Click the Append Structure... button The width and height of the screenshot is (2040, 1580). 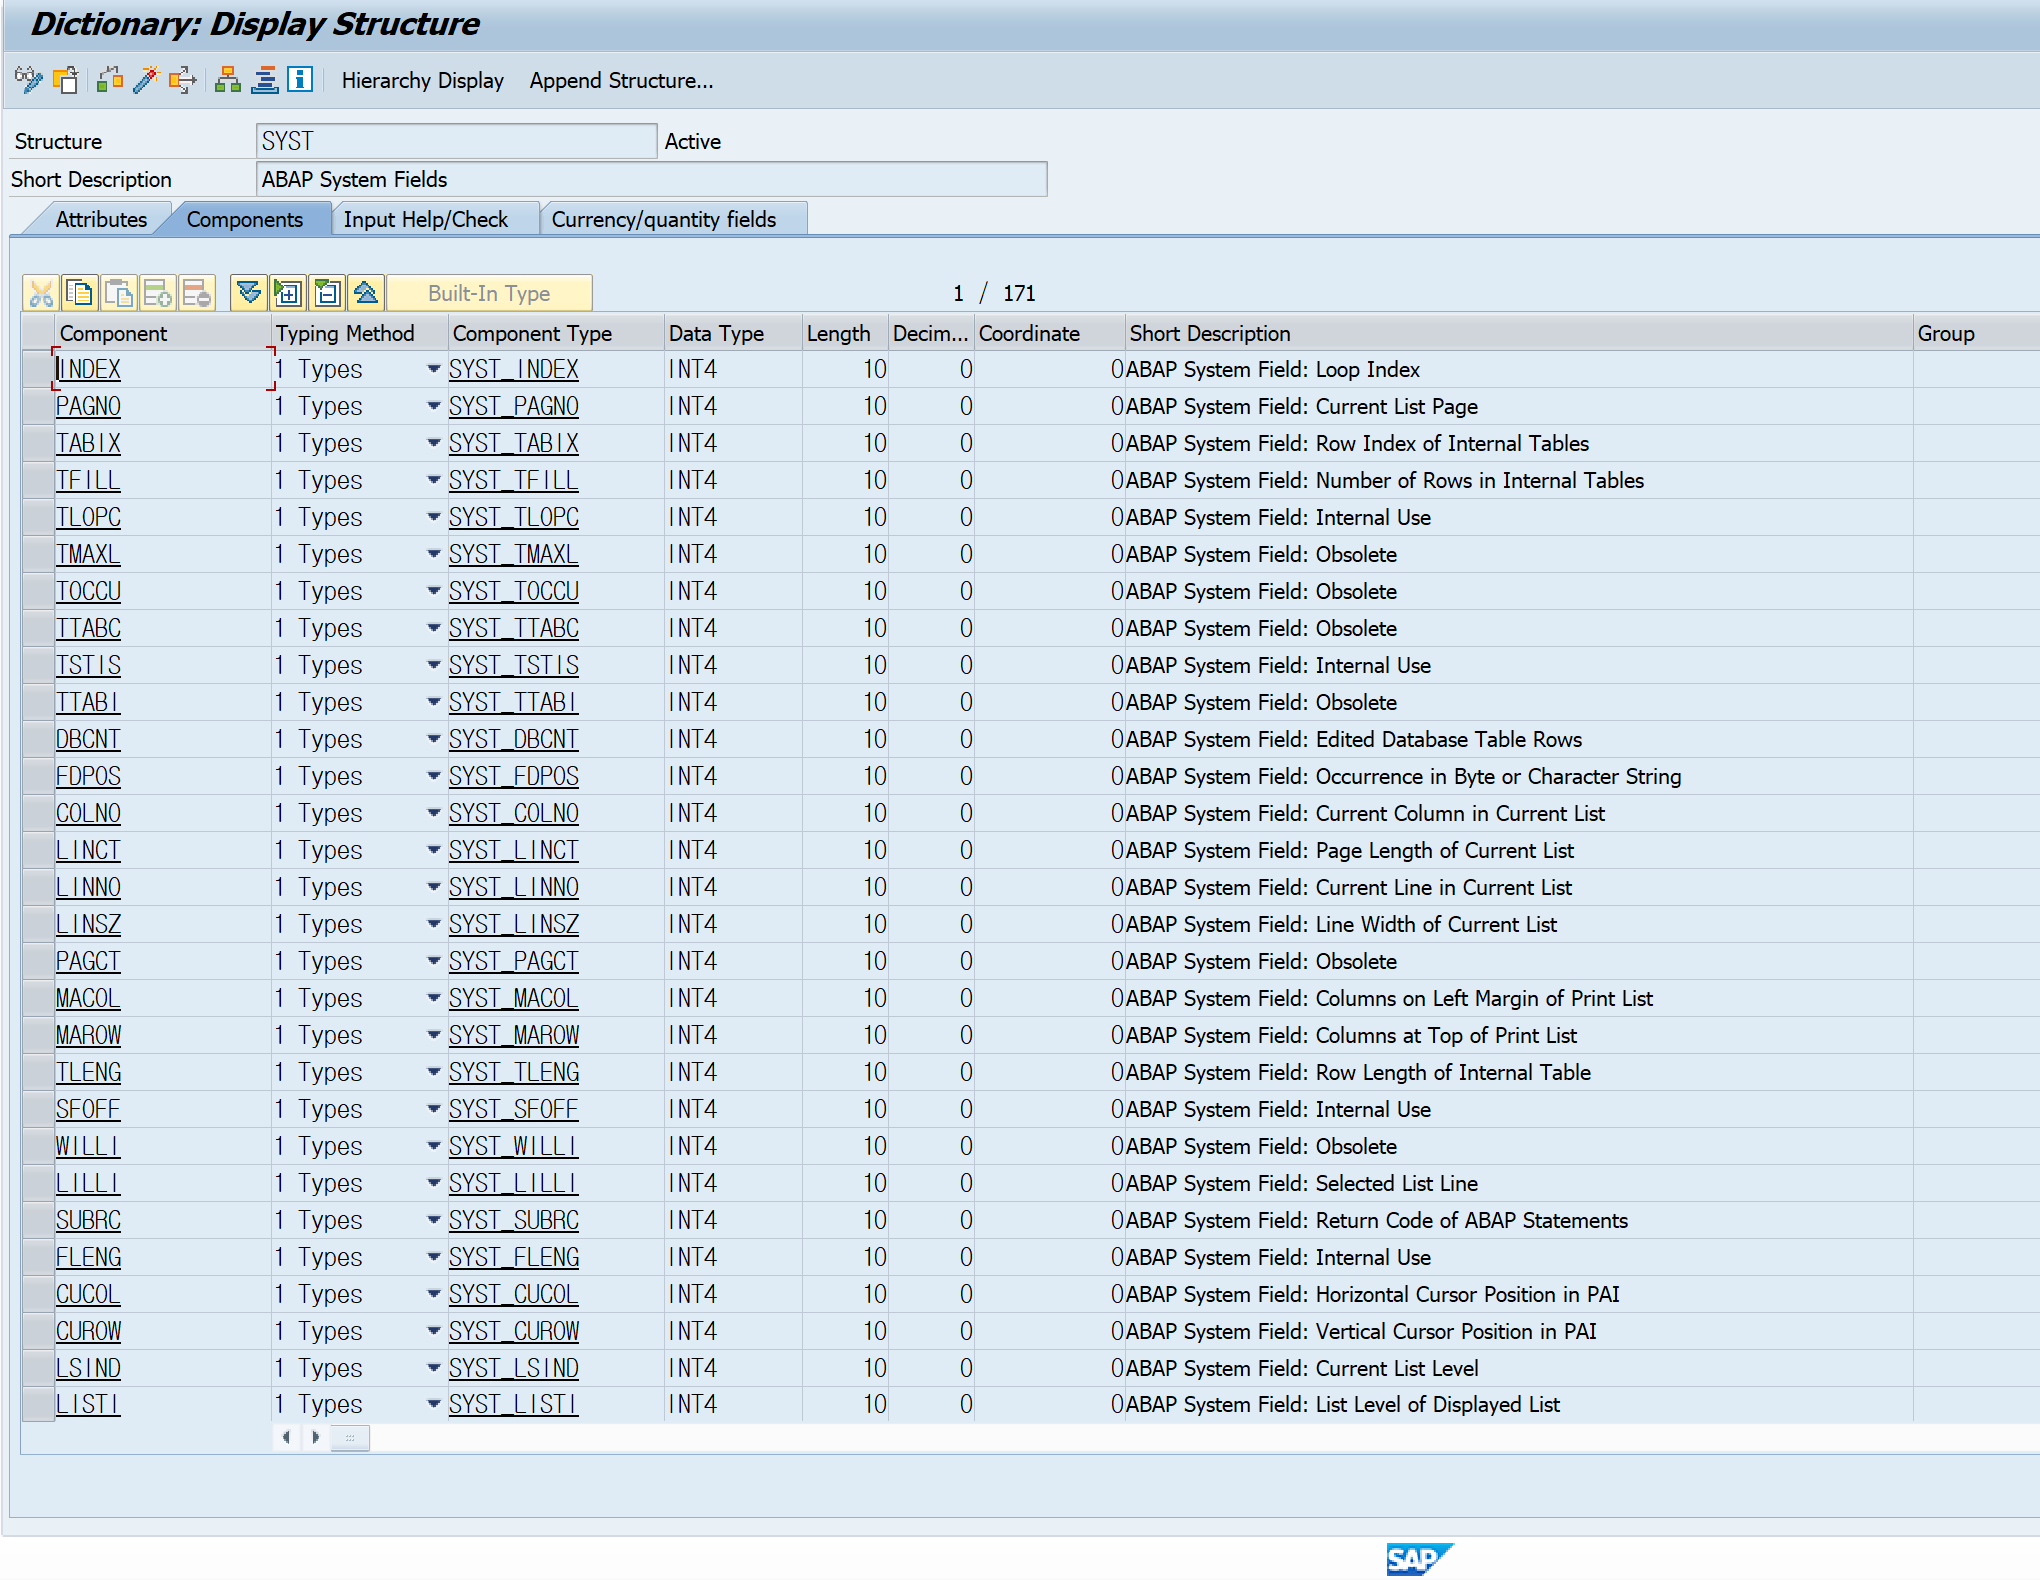point(621,80)
